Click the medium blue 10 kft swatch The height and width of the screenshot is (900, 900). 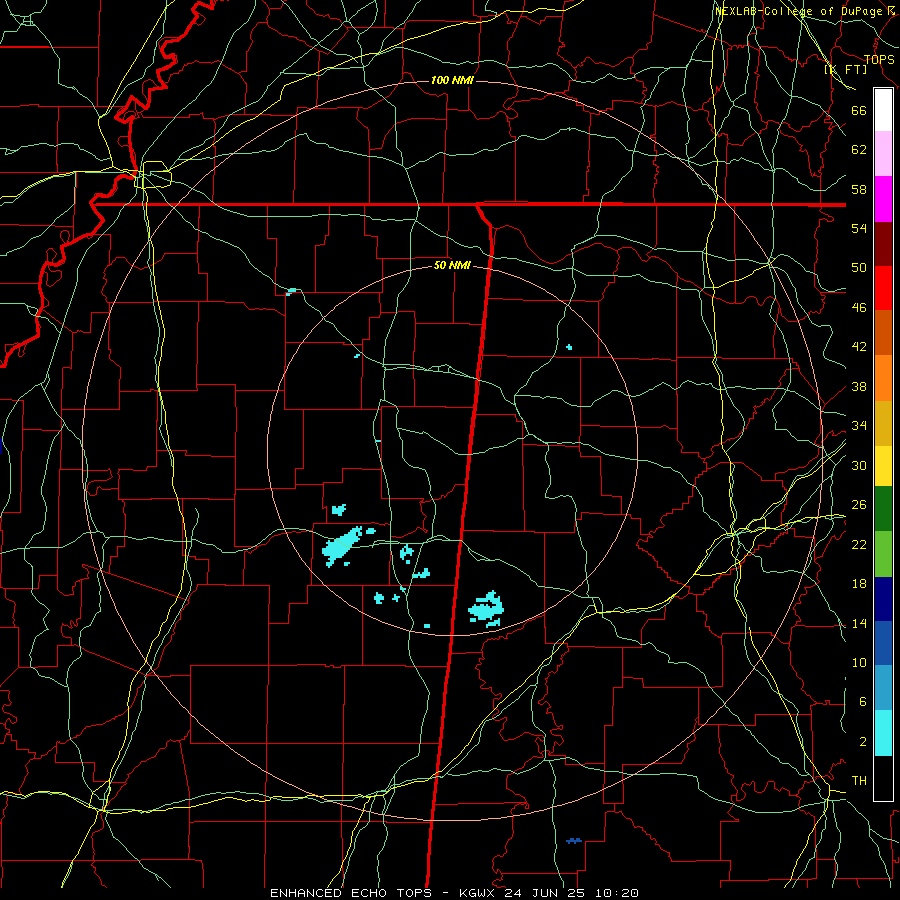[x=883, y=643]
